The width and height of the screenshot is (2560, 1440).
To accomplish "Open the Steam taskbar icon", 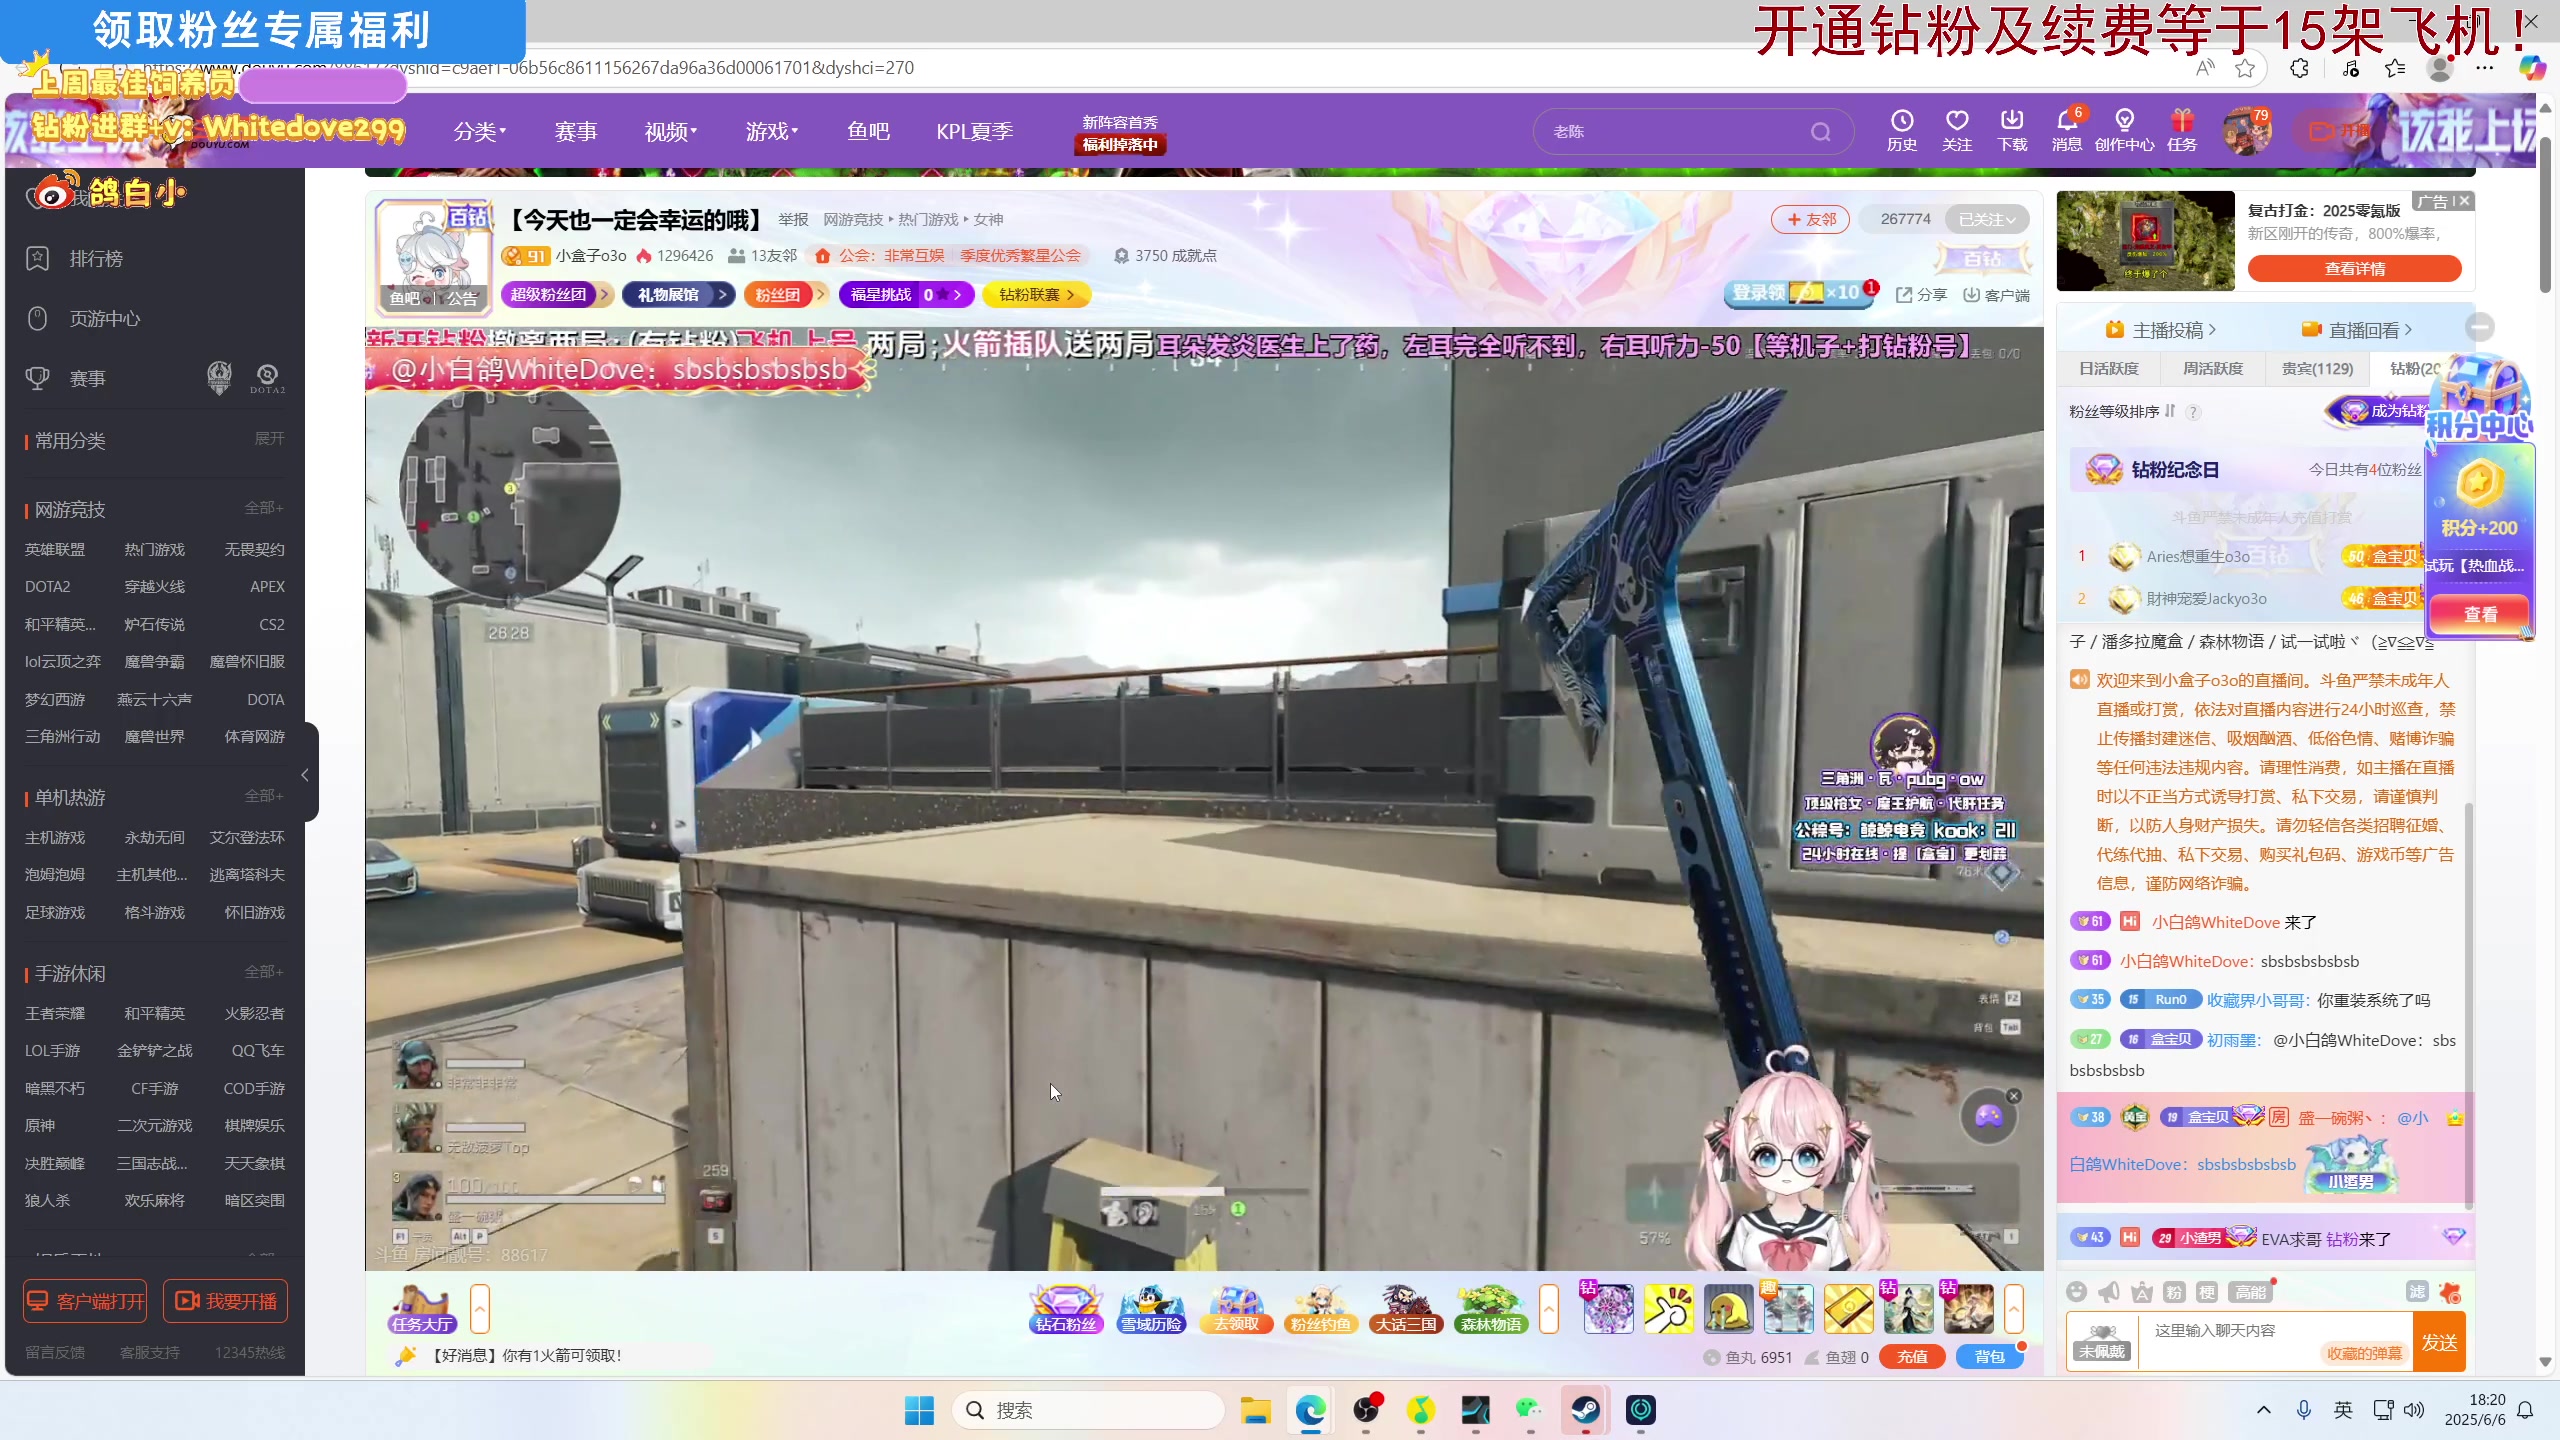I will 1585,1410.
